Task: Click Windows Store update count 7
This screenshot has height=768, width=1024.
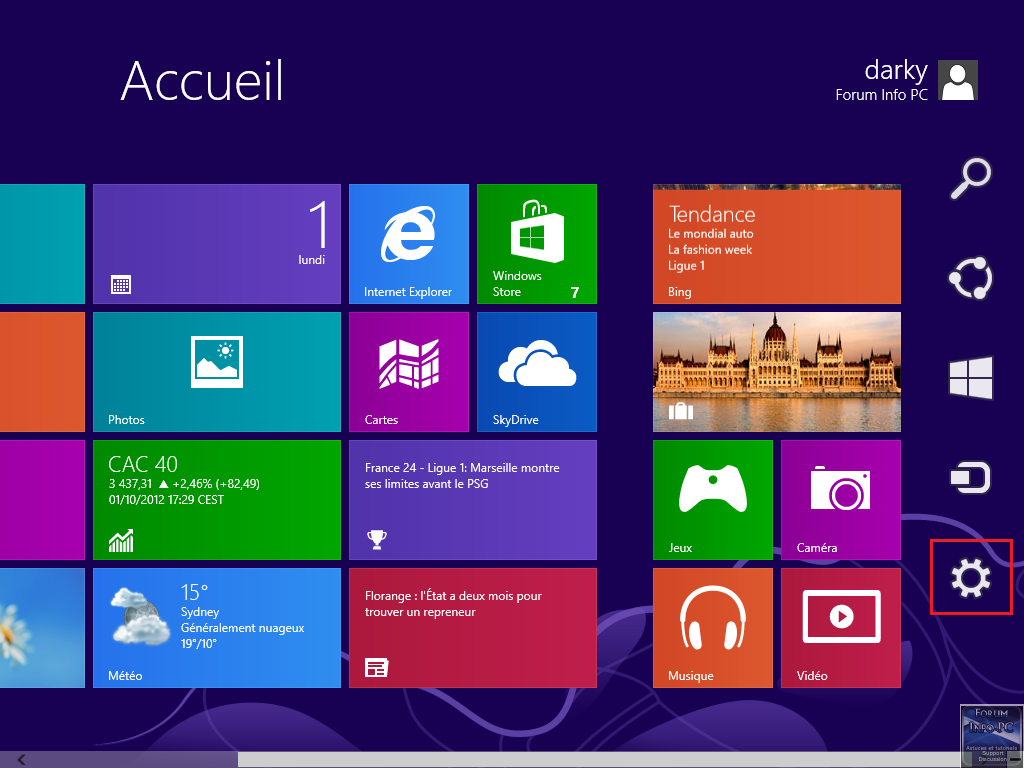Action: 575,292
